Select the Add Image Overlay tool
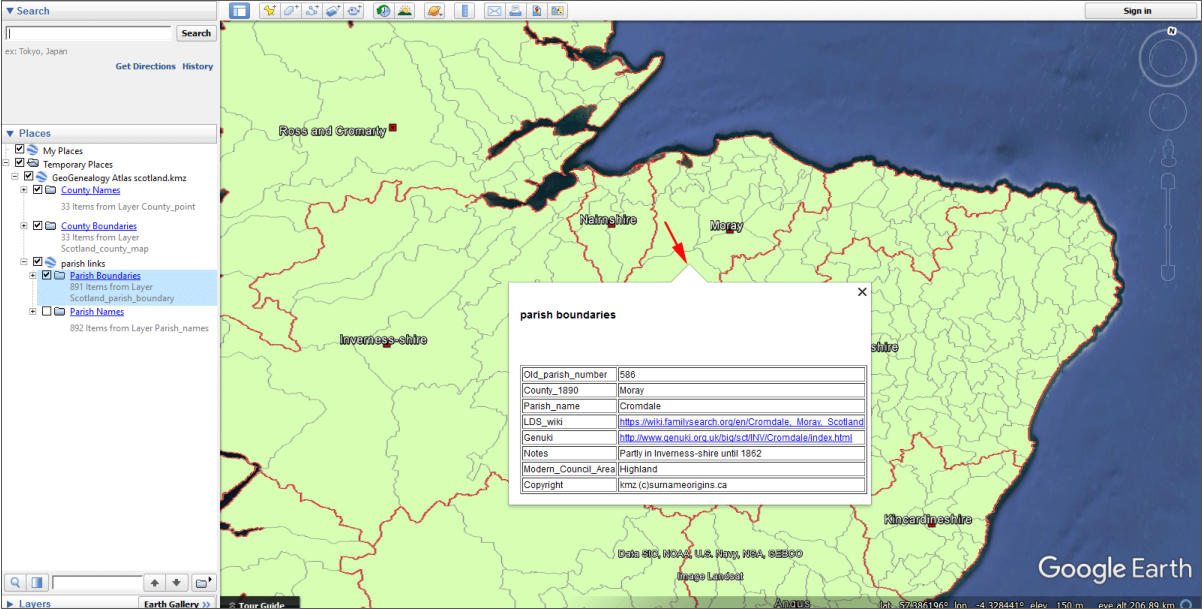Screen dimensions: 1202x609 click(334, 11)
